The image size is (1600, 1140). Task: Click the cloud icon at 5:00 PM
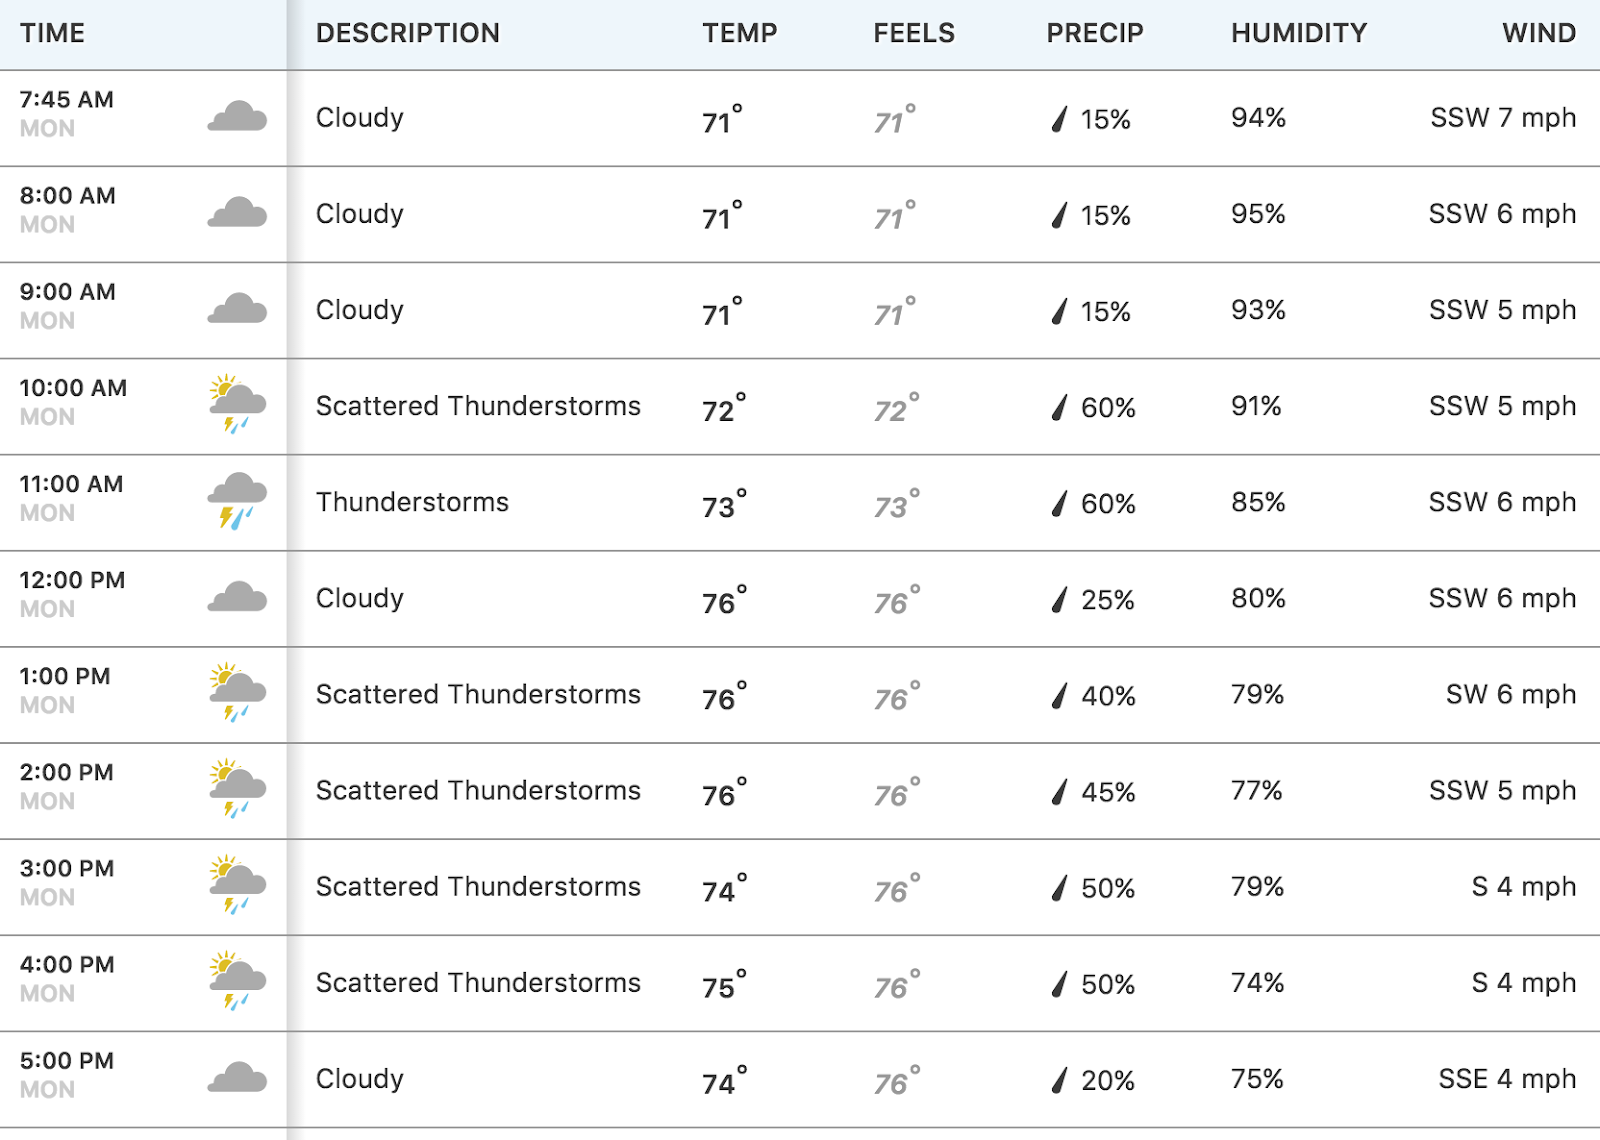click(x=237, y=1077)
